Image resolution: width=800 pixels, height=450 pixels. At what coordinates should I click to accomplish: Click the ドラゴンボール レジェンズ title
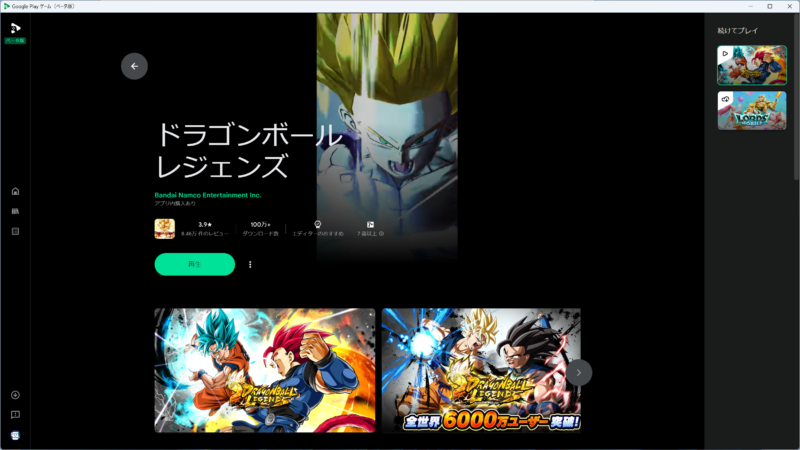(248, 151)
